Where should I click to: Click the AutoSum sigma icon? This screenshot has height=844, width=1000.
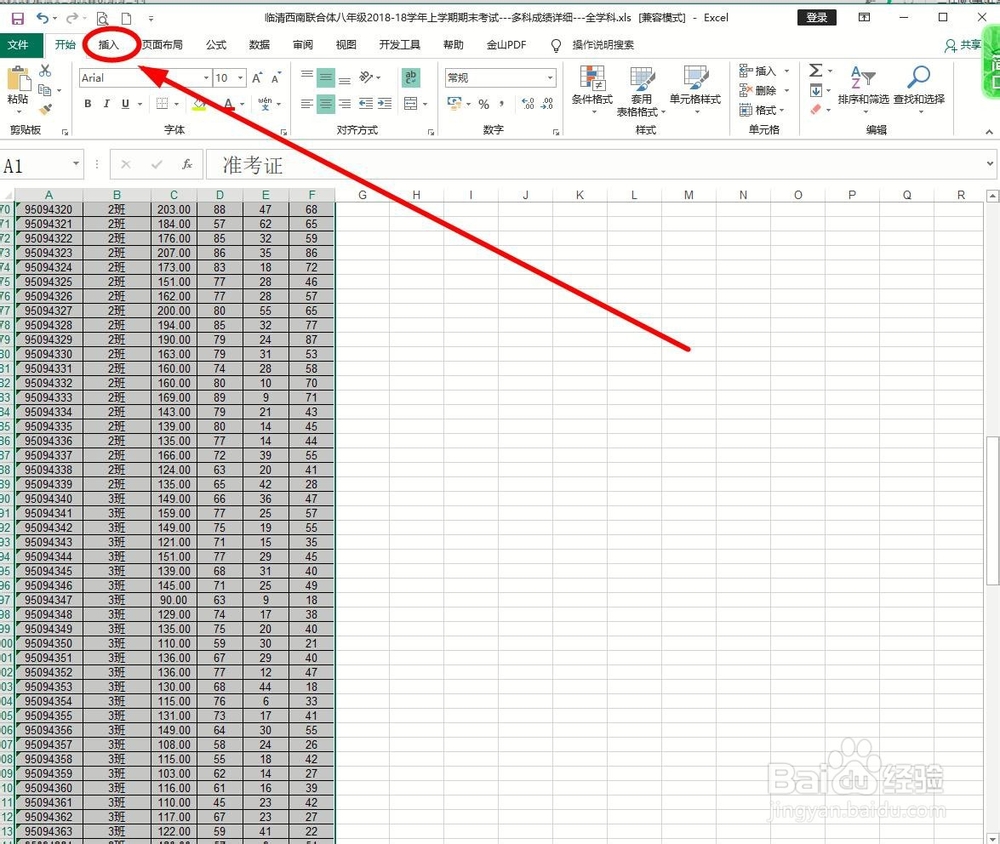pos(816,70)
